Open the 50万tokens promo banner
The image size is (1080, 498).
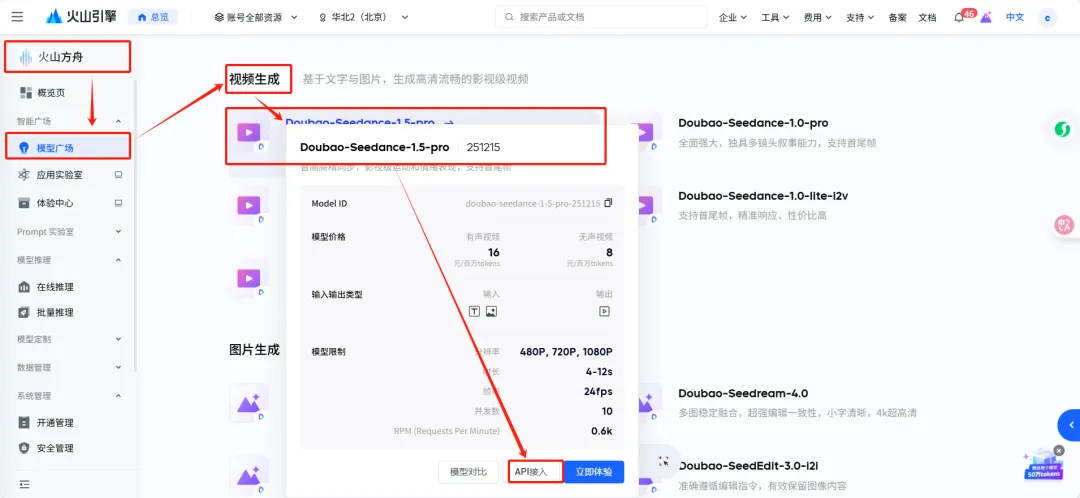1041,467
